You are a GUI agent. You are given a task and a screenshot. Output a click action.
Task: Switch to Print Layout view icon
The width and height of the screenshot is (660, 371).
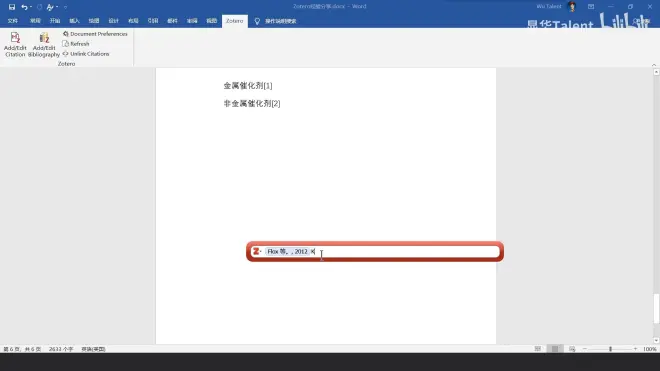coord(555,349)
